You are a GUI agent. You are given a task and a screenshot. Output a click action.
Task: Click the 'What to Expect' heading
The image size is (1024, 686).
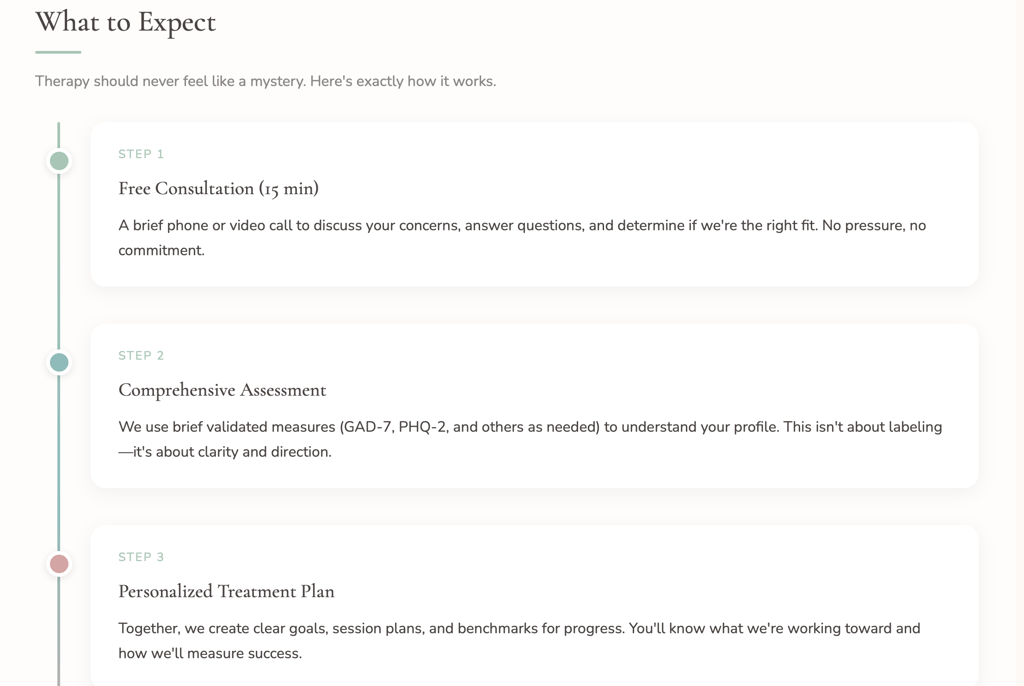(125, 22)
